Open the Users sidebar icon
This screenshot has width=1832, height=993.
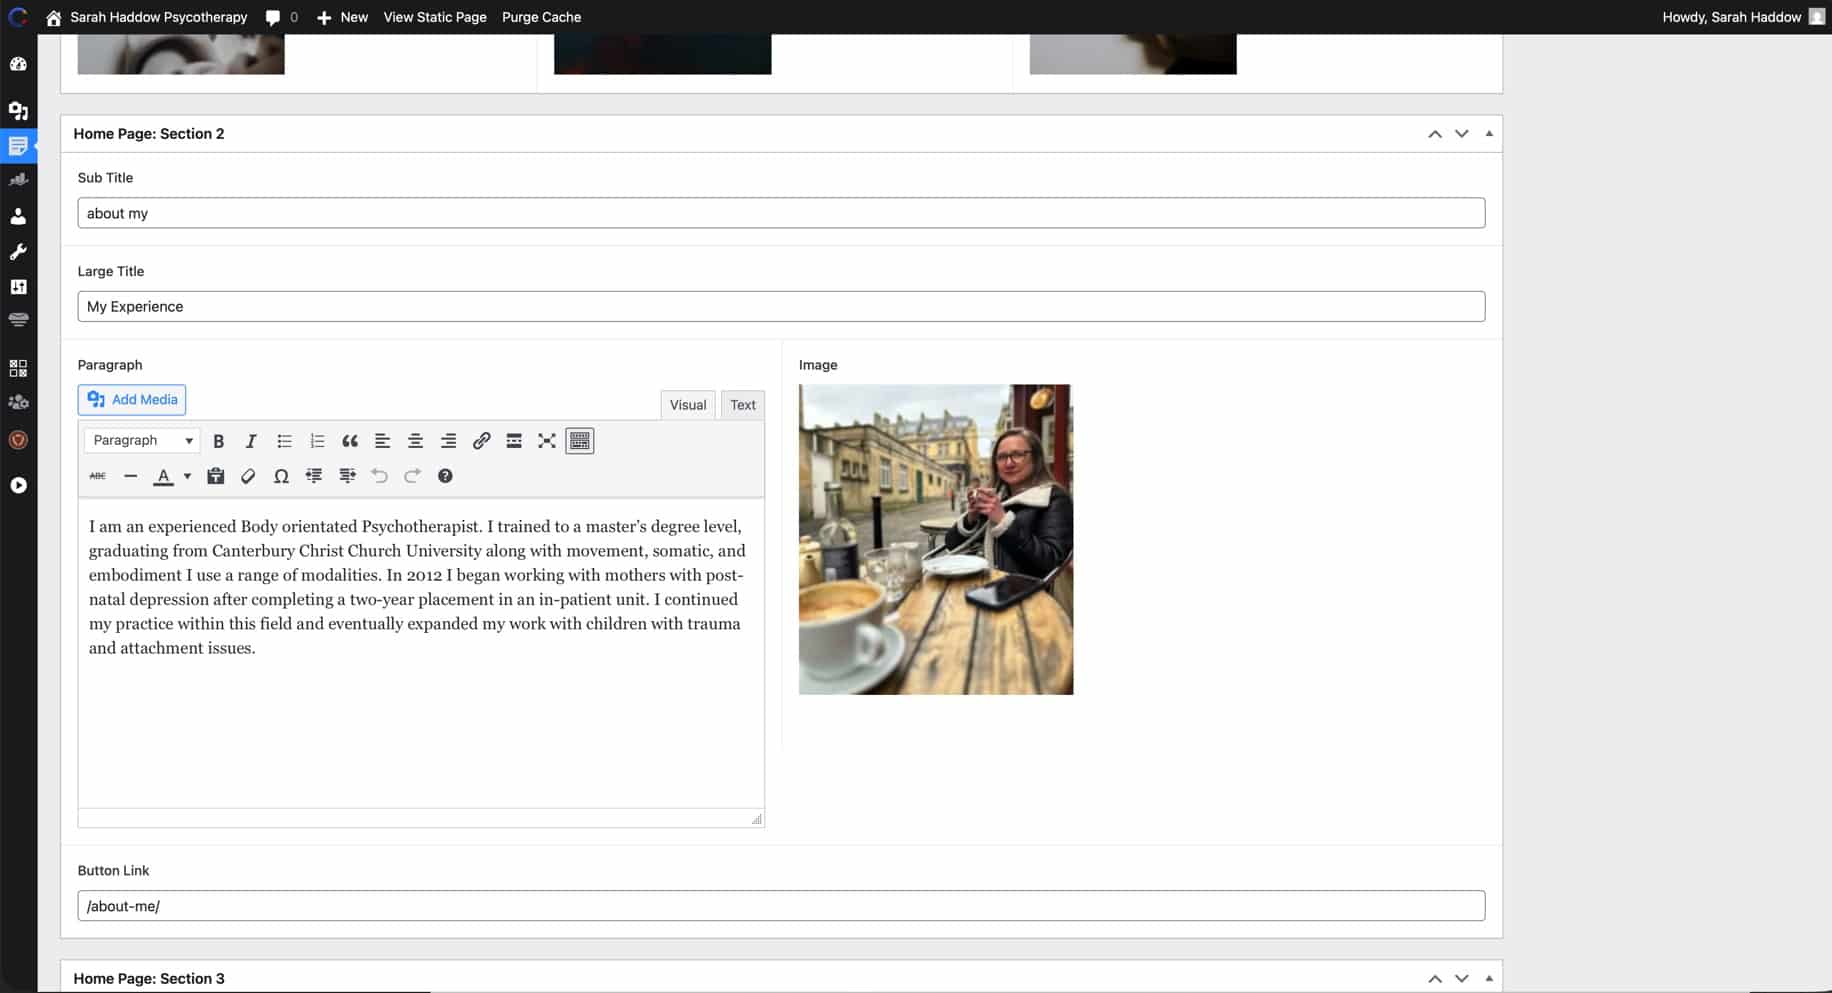18,216
